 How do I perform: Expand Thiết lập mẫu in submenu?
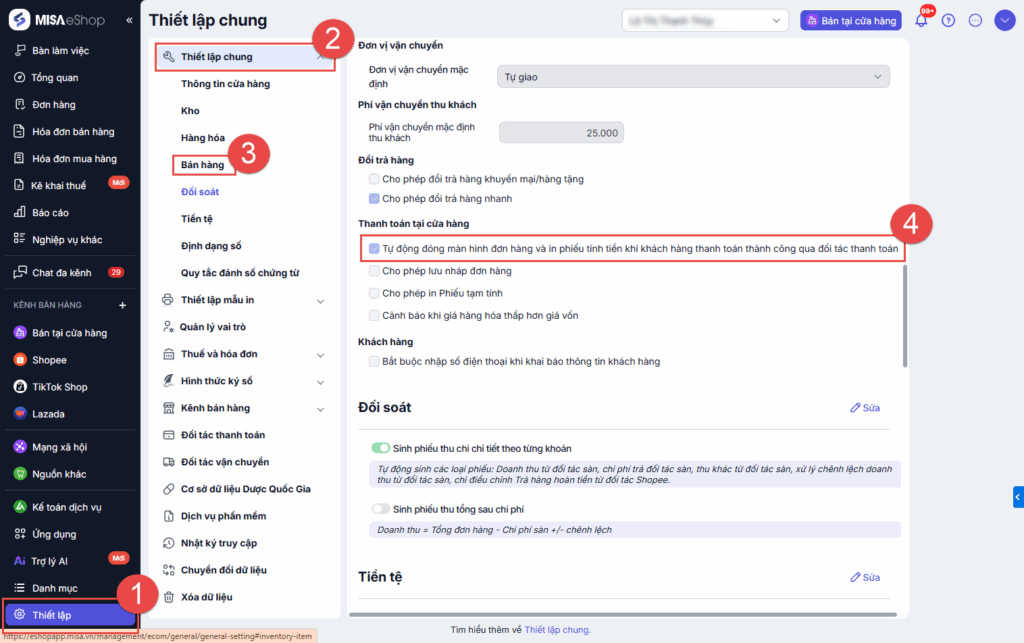coord(321,301)
